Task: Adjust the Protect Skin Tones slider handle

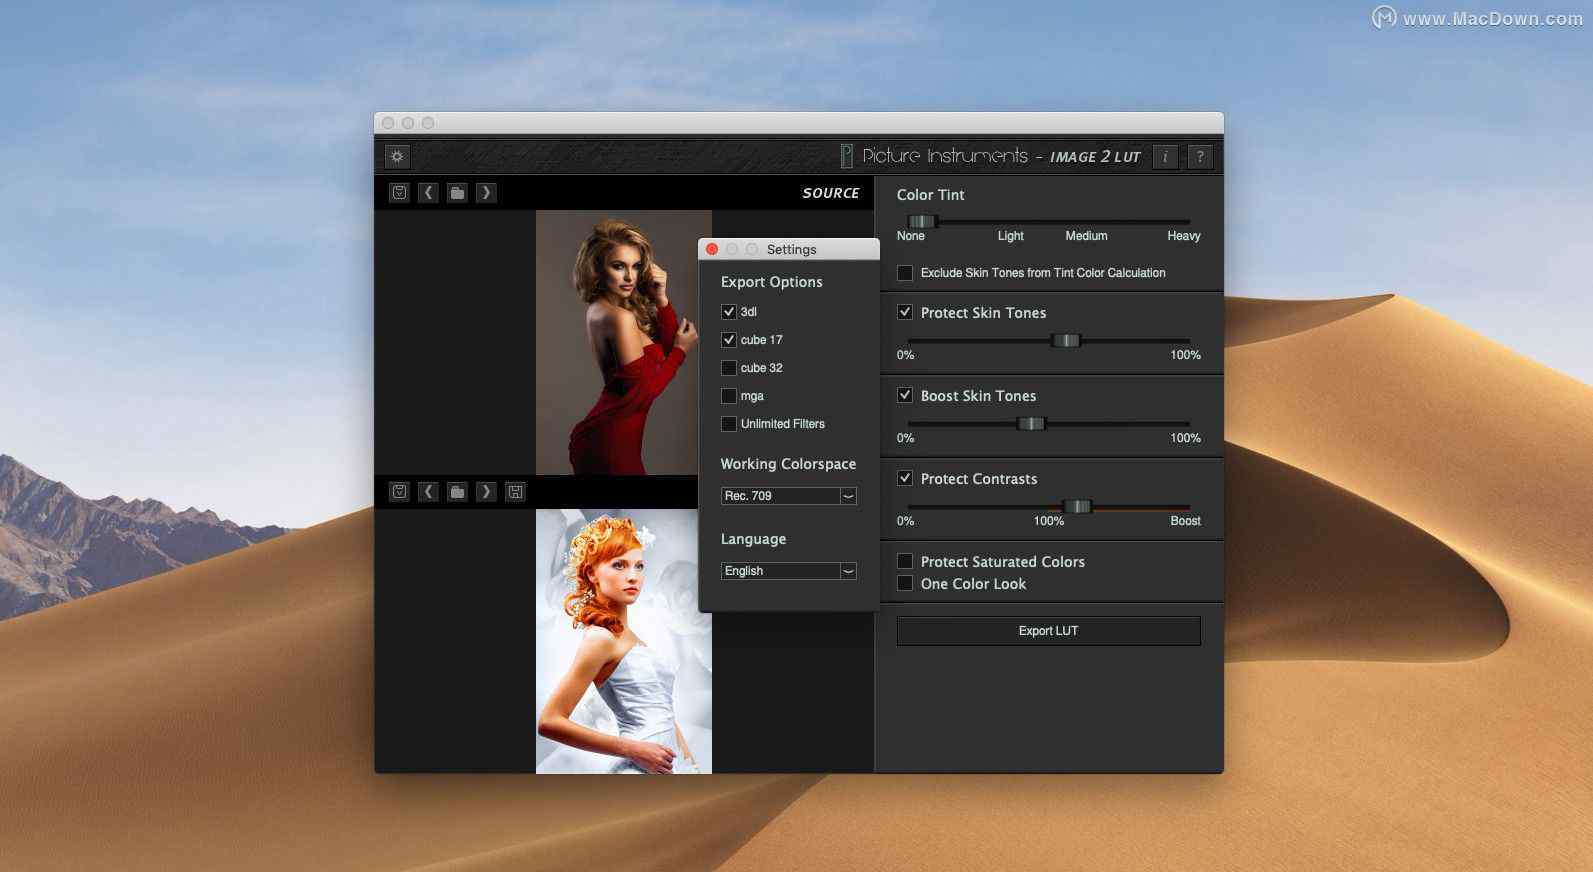Action: click(1066, 340)
